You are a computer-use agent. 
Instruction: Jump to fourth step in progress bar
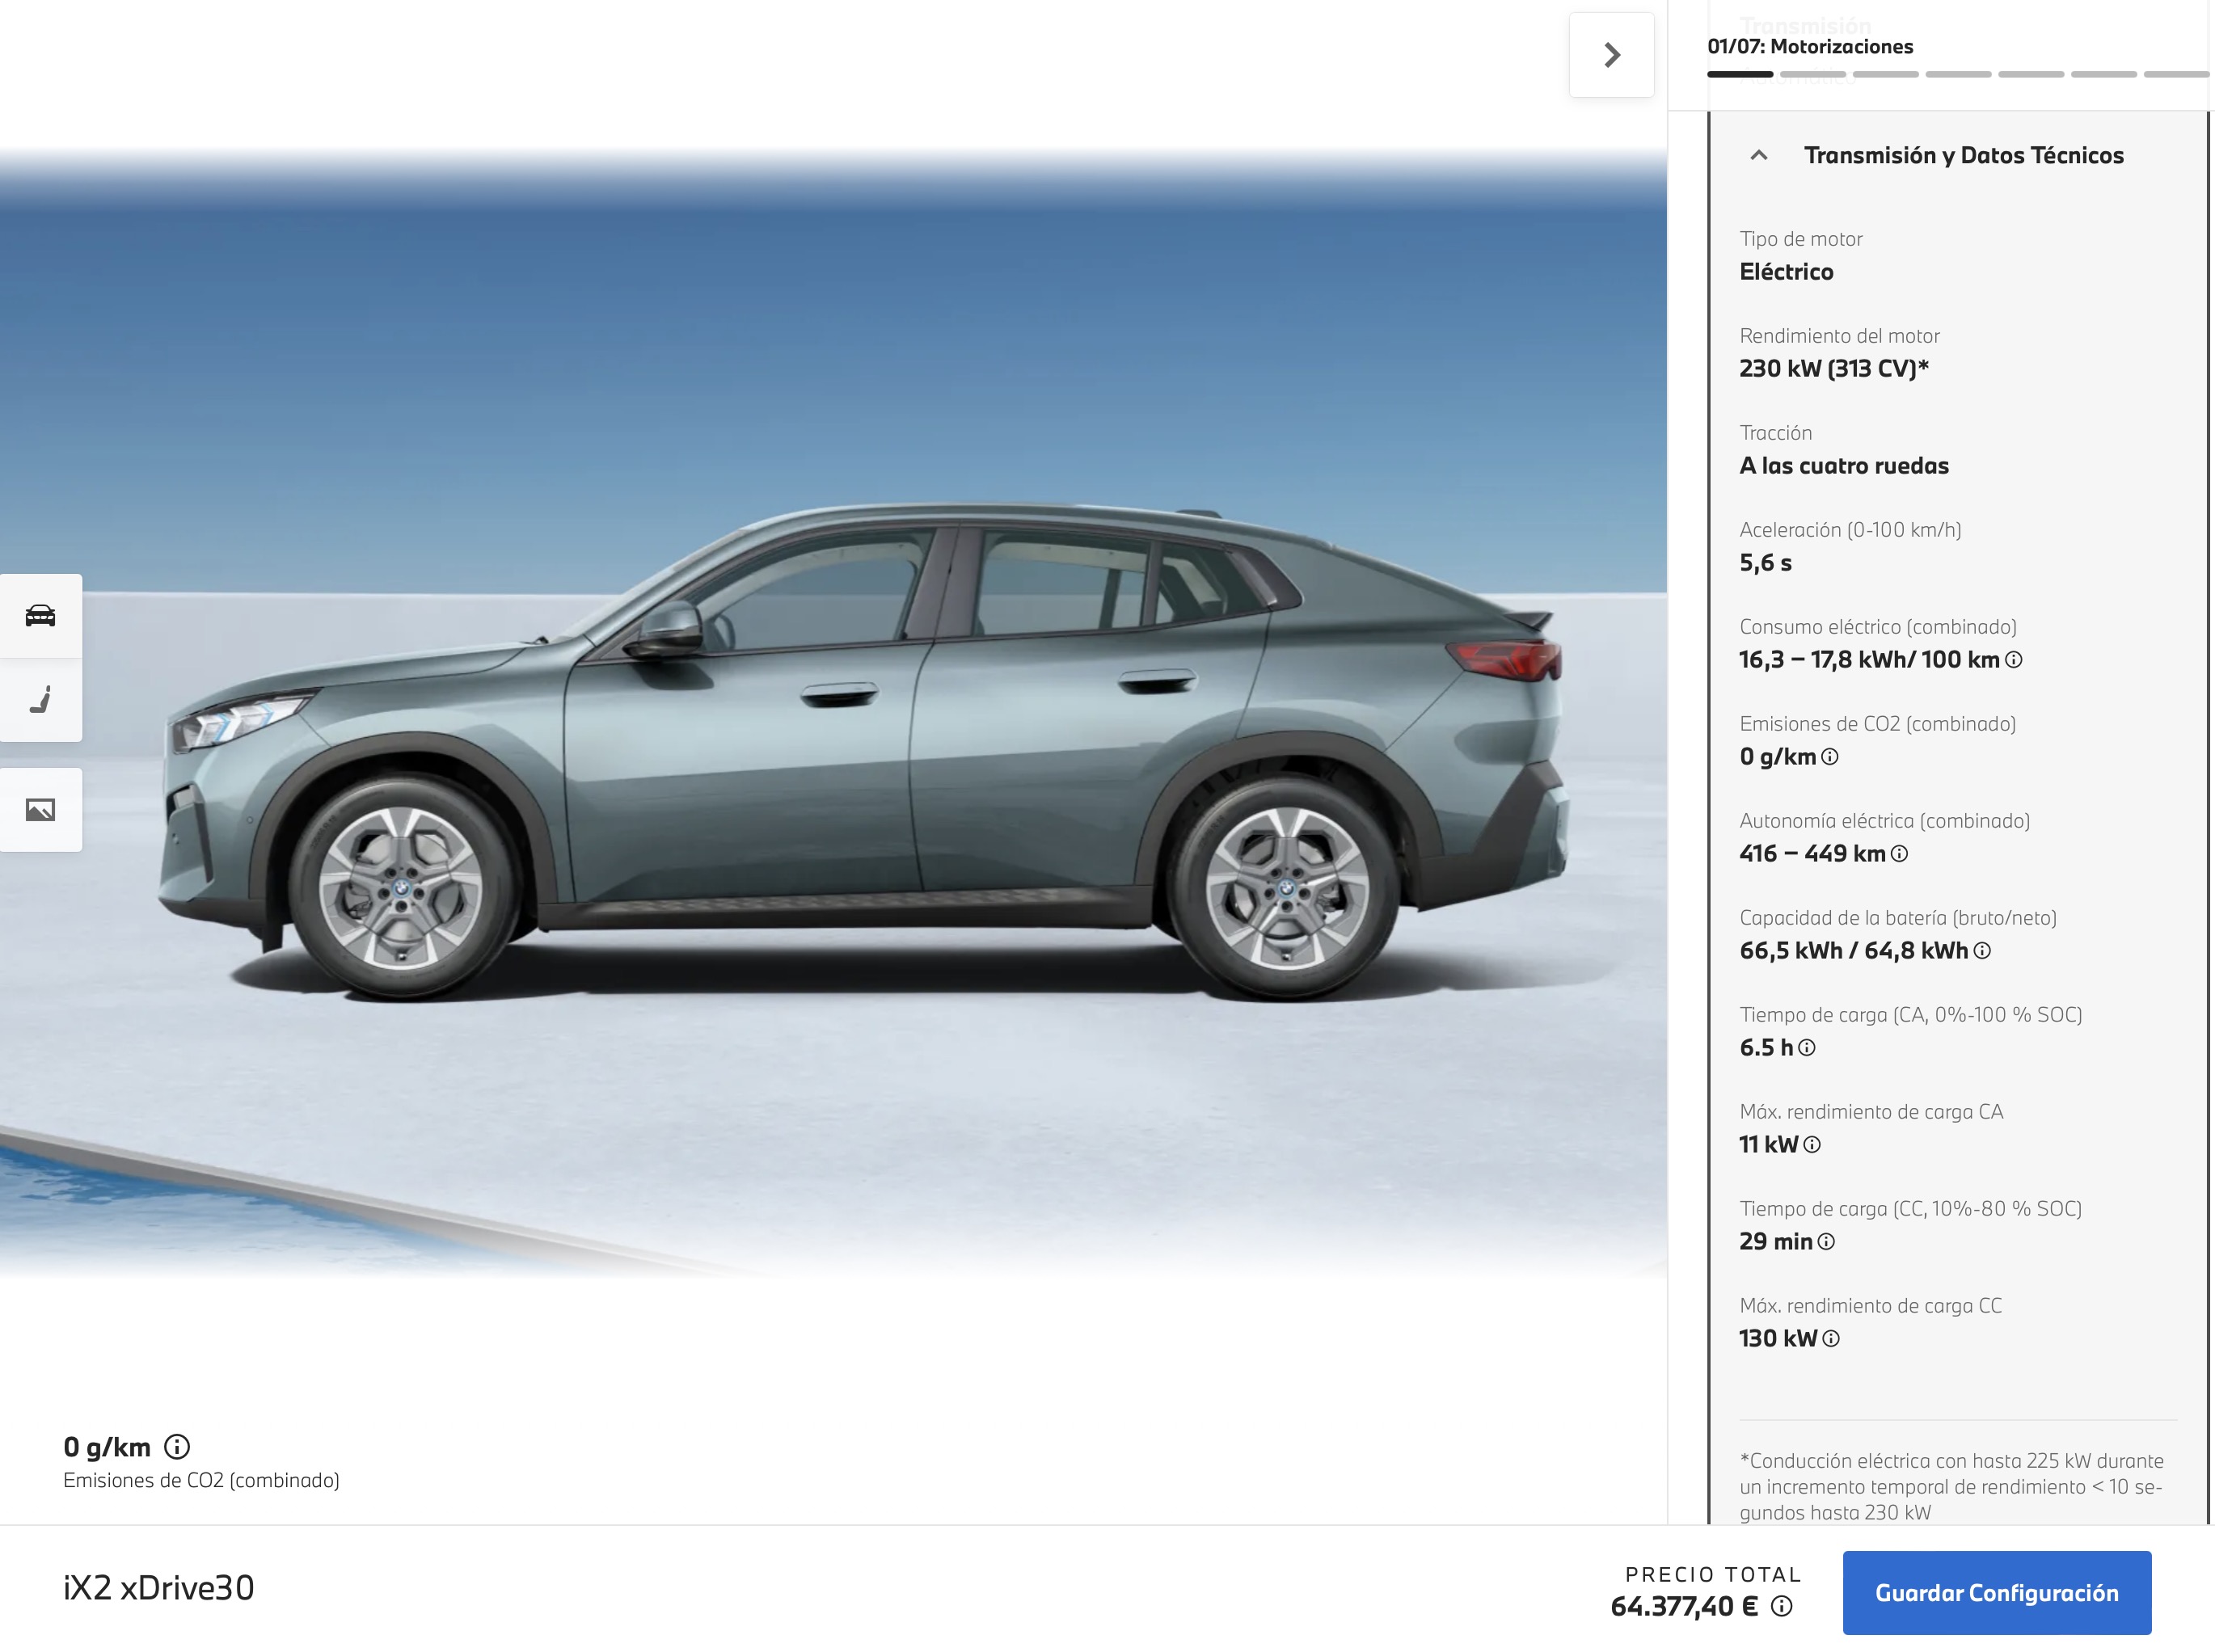click(1958, 74)
